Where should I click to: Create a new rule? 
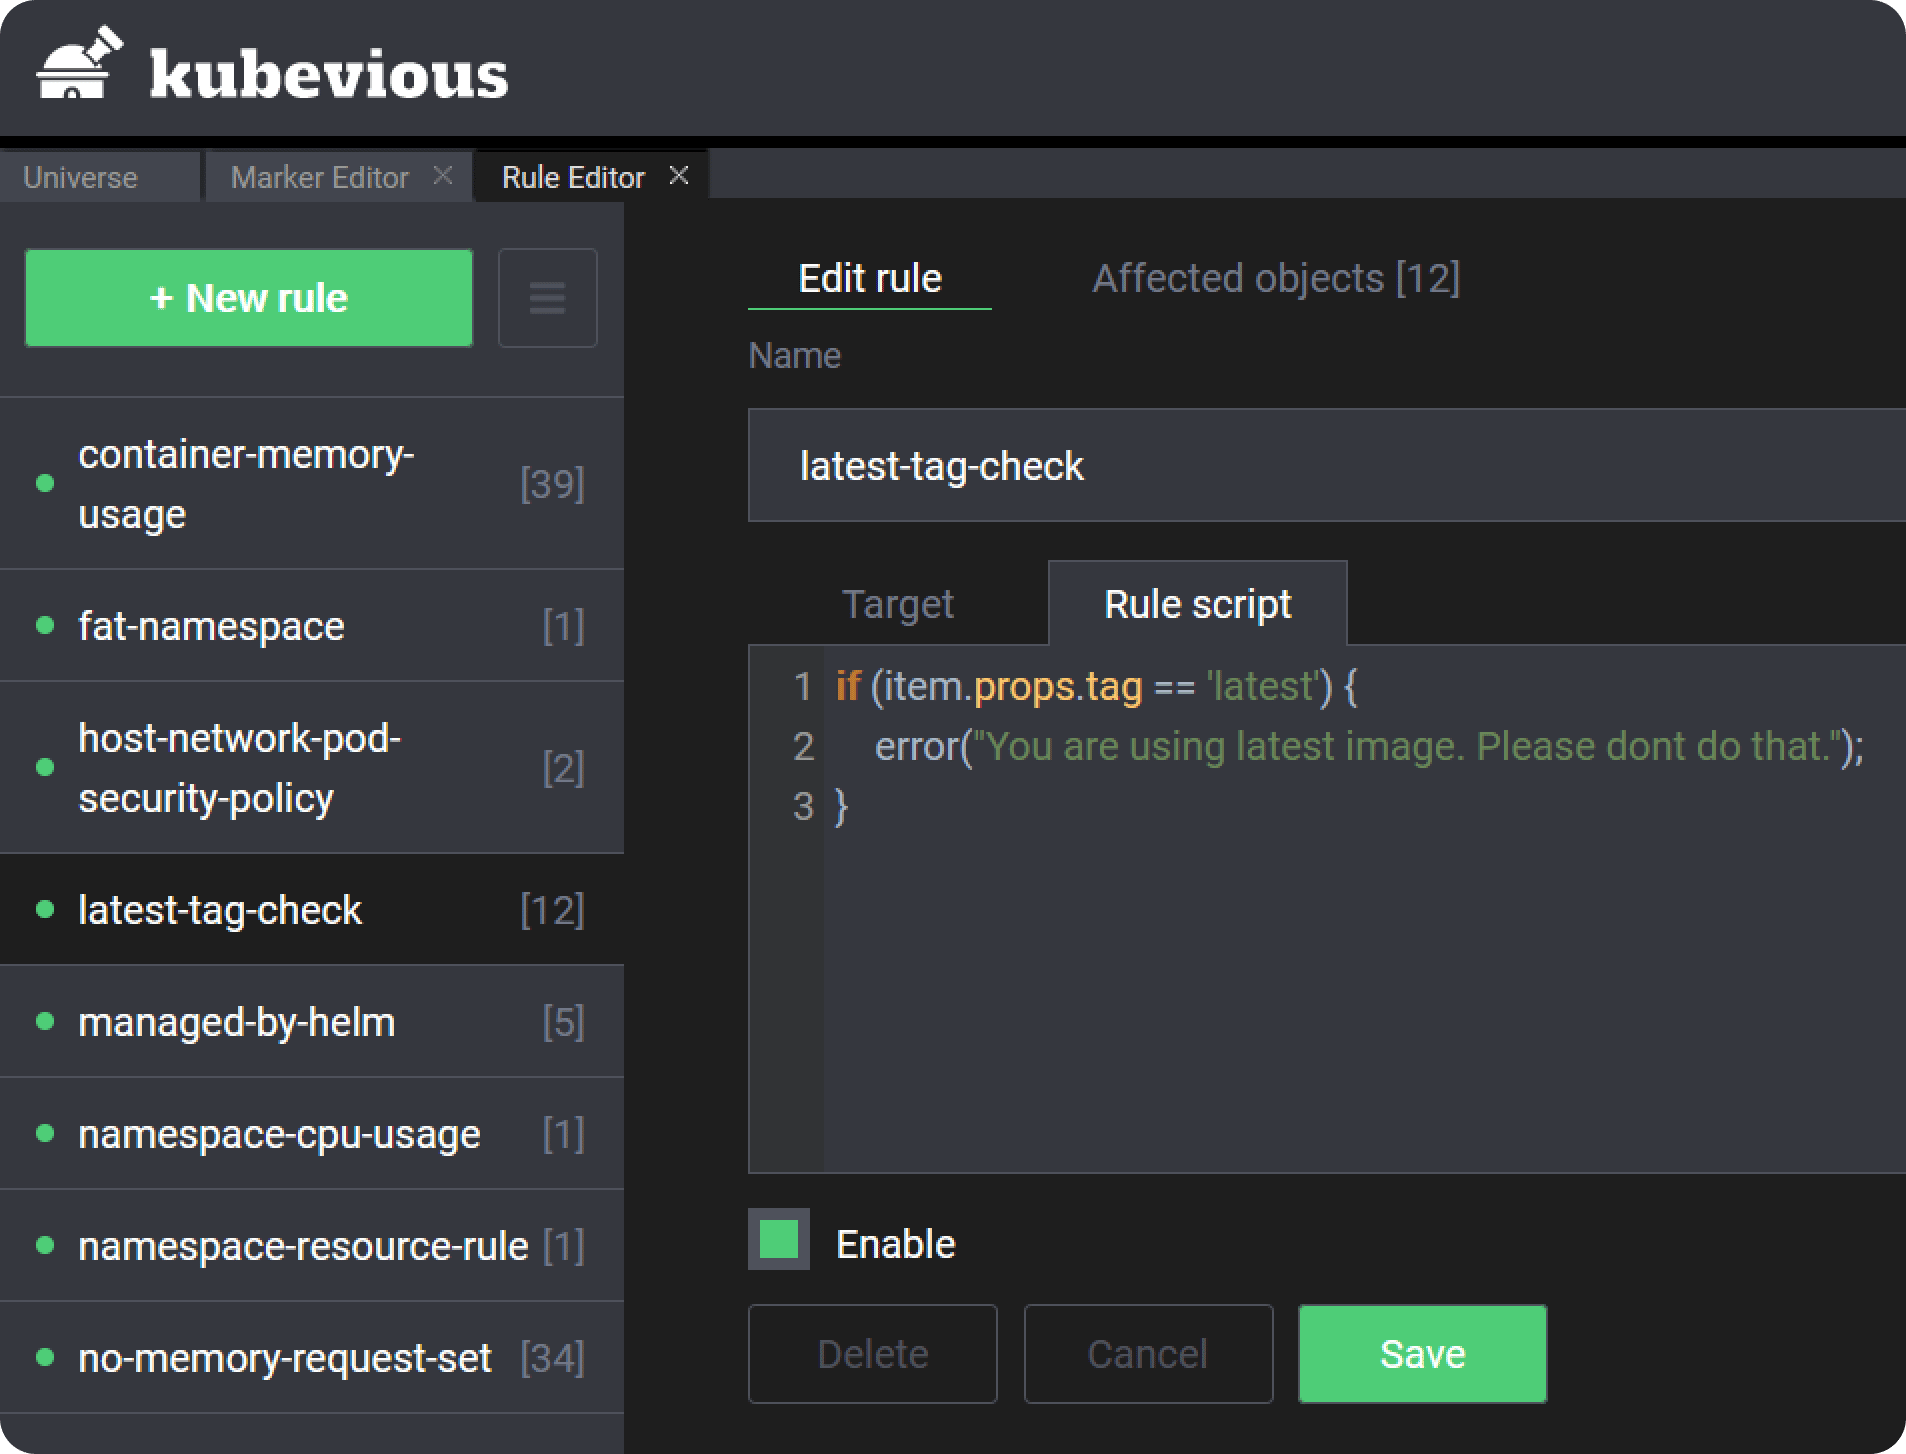coord(248,298)
